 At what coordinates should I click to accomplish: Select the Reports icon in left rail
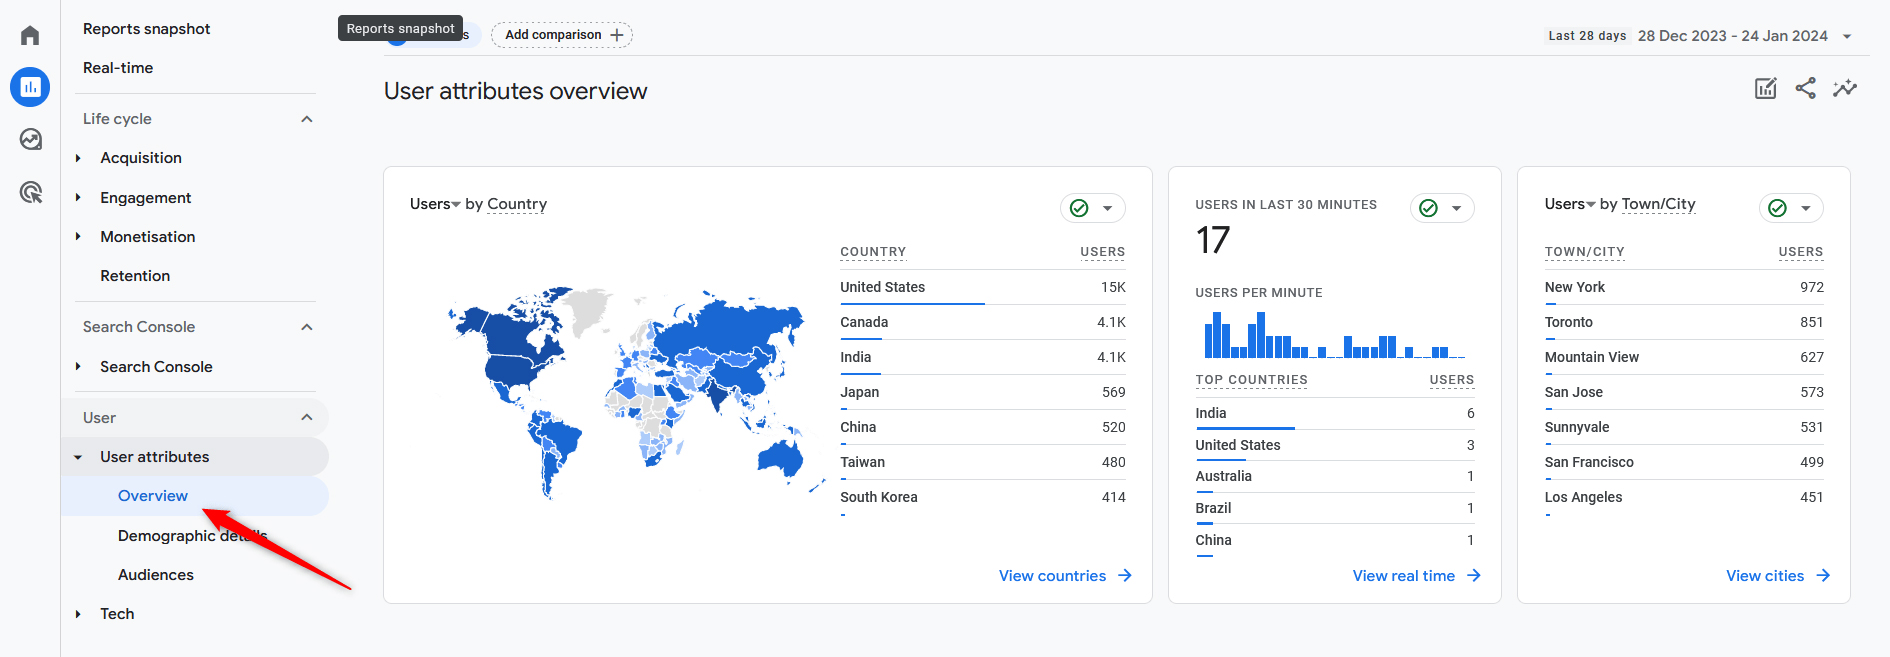[30, 87]
